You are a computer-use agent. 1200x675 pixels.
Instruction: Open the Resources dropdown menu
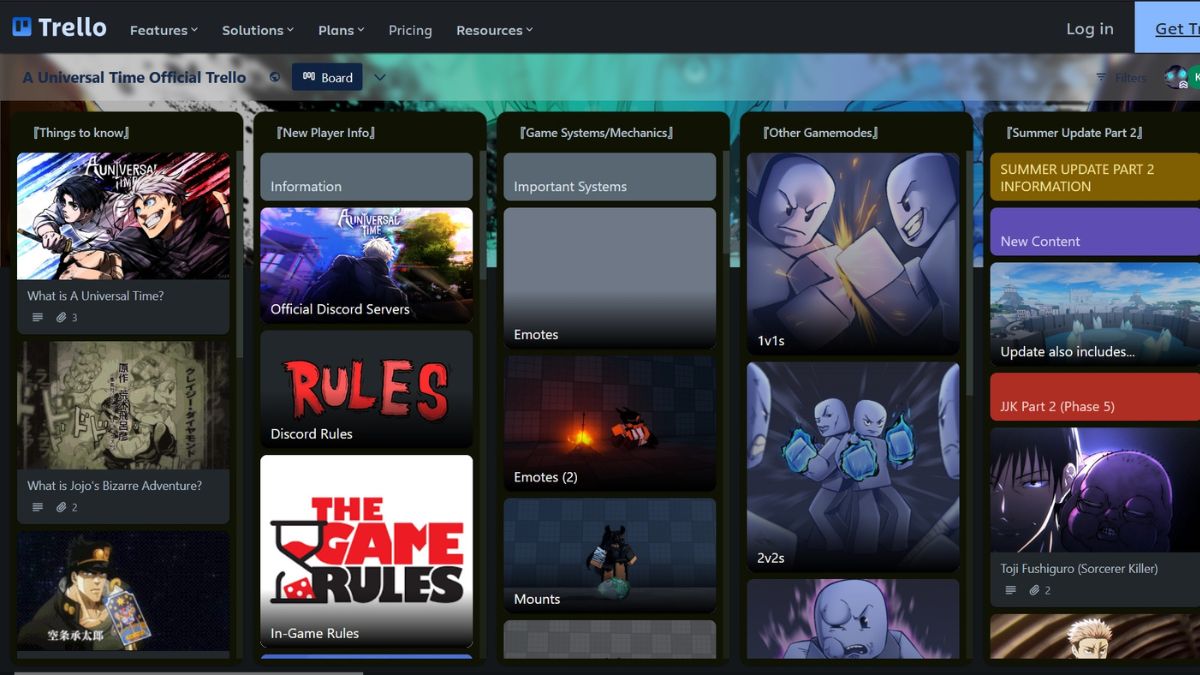coord(494,30)
